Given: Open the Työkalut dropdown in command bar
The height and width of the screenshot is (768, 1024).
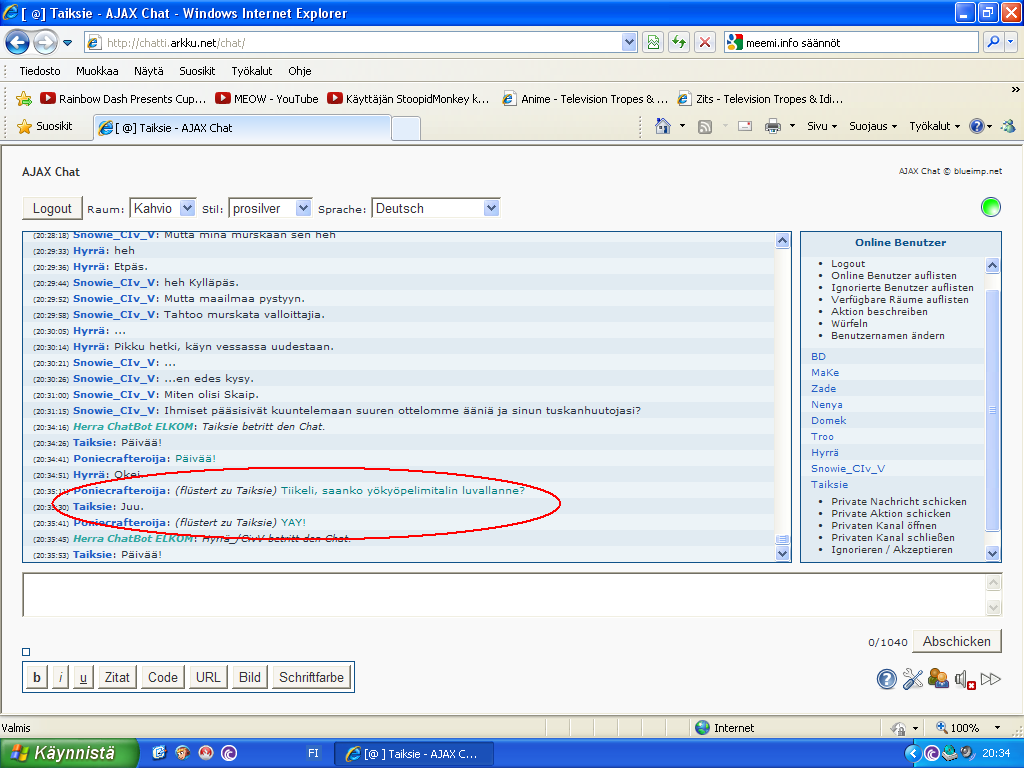Looking at the screenshot, I should (x=934, y=126).
